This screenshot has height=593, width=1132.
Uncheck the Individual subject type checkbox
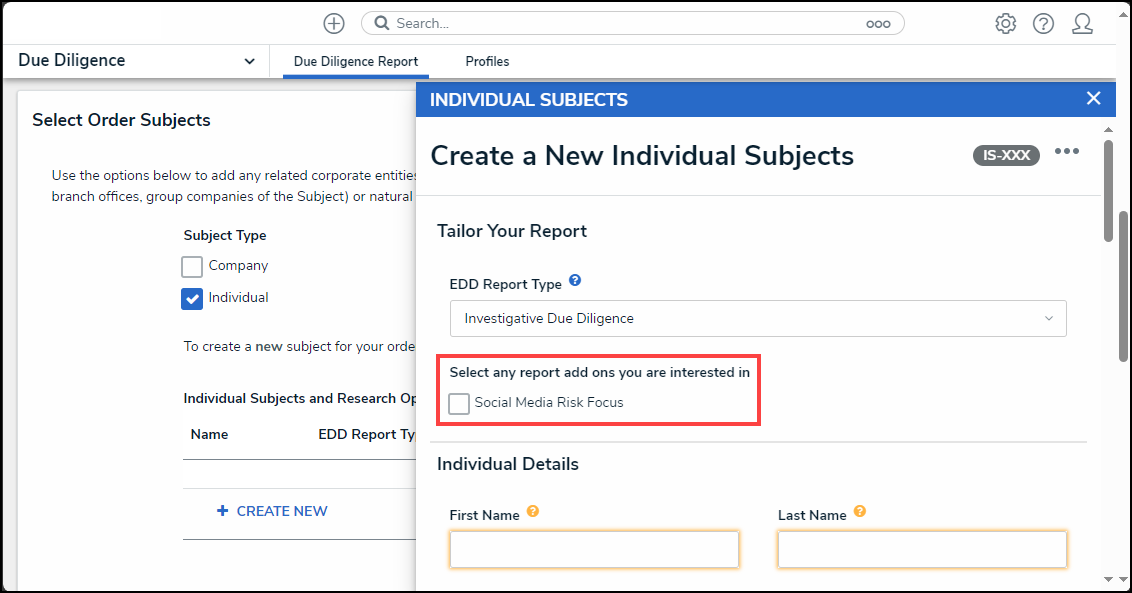(x=191, y=298)
